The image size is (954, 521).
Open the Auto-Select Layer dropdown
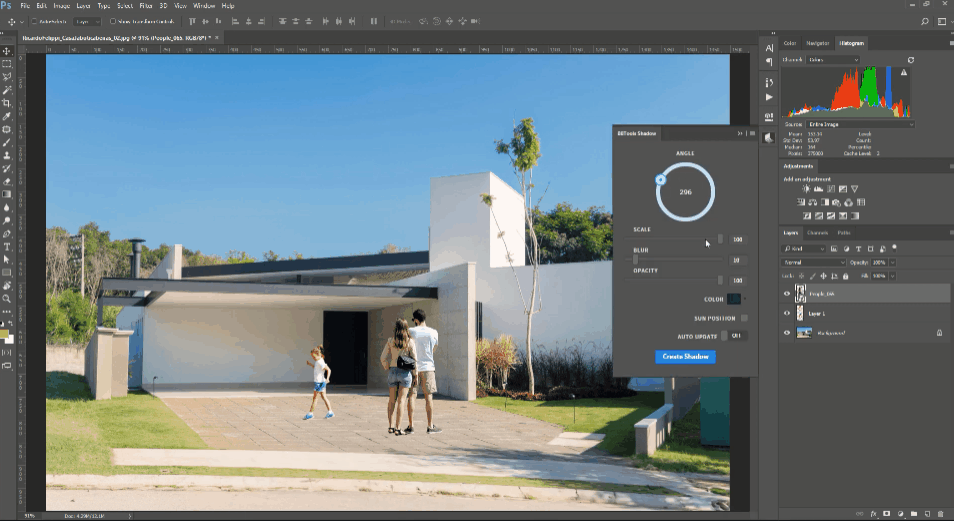click(88, 21)
